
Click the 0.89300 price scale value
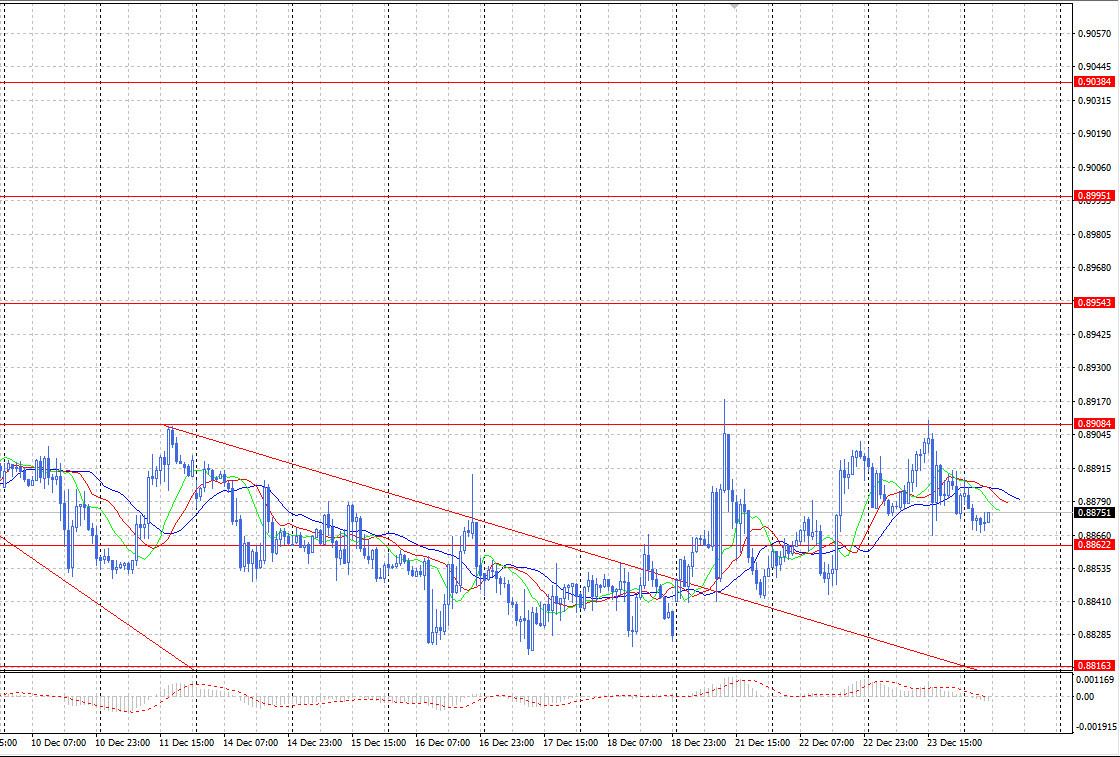[1094, 368]
